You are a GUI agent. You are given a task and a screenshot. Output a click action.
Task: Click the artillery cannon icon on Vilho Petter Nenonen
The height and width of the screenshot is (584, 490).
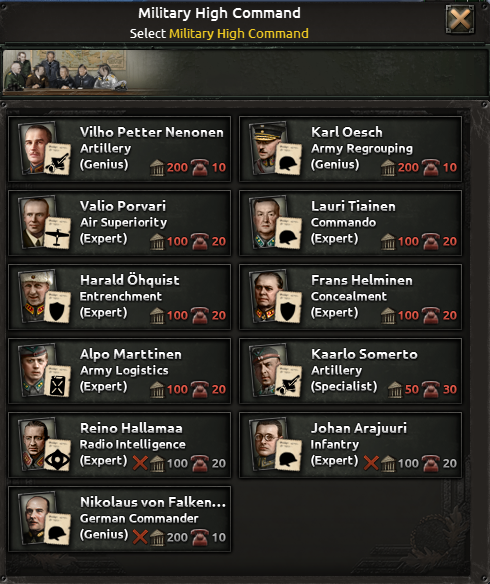click(x=57, y=159)
